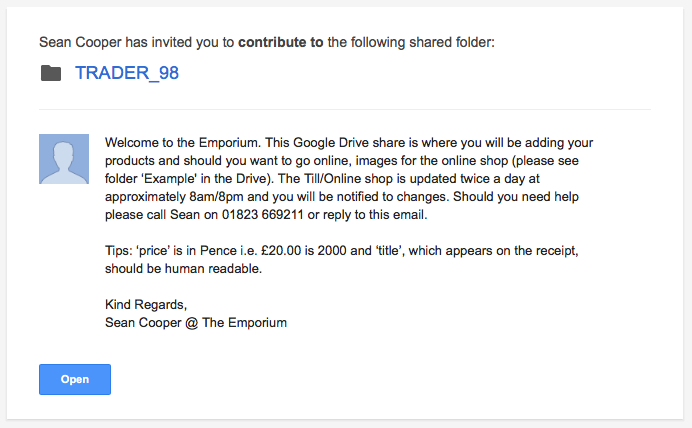Click the "Sean Cooper @ The Emporium" signature

point(196,323)
